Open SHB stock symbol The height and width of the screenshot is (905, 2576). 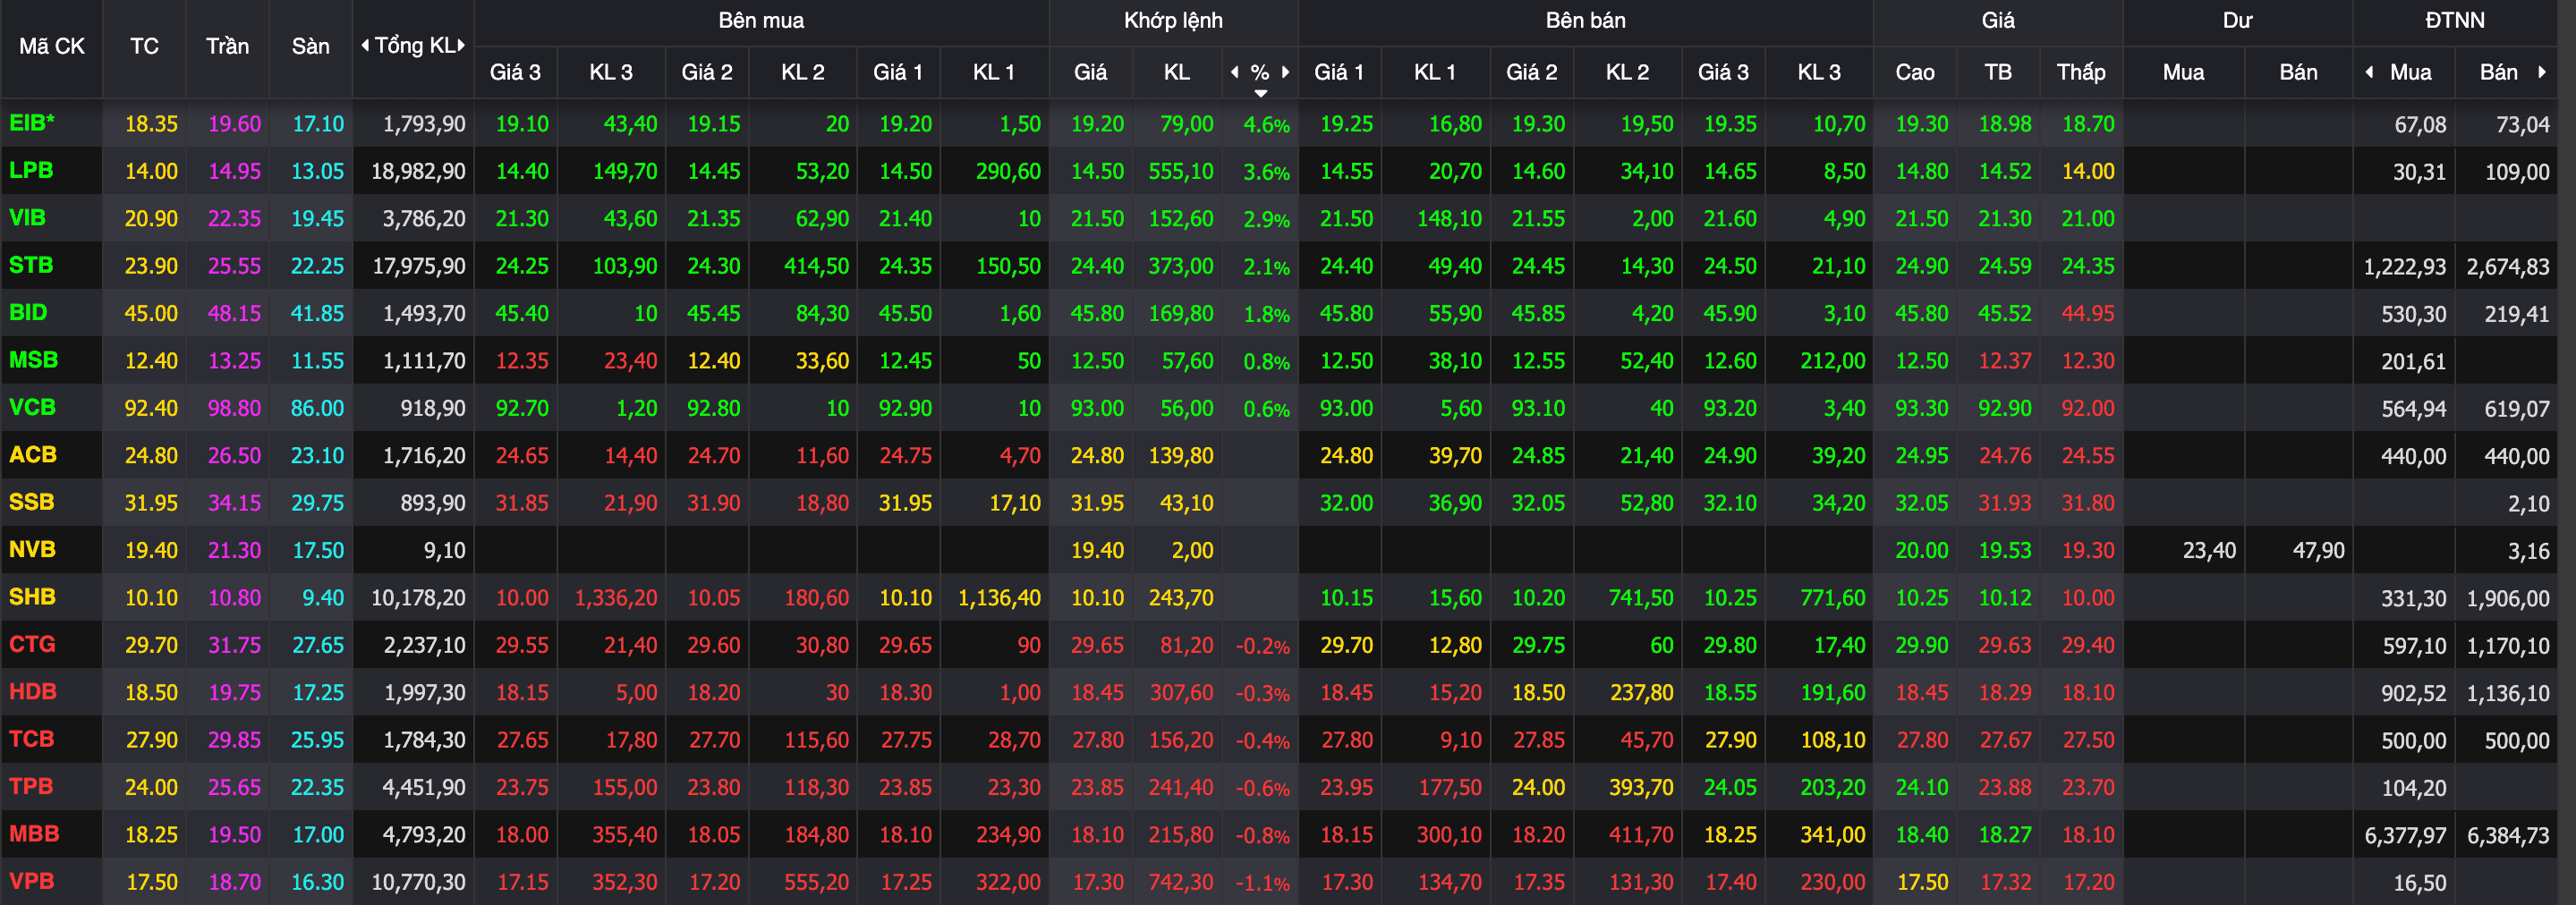click(x=32, y=597)
